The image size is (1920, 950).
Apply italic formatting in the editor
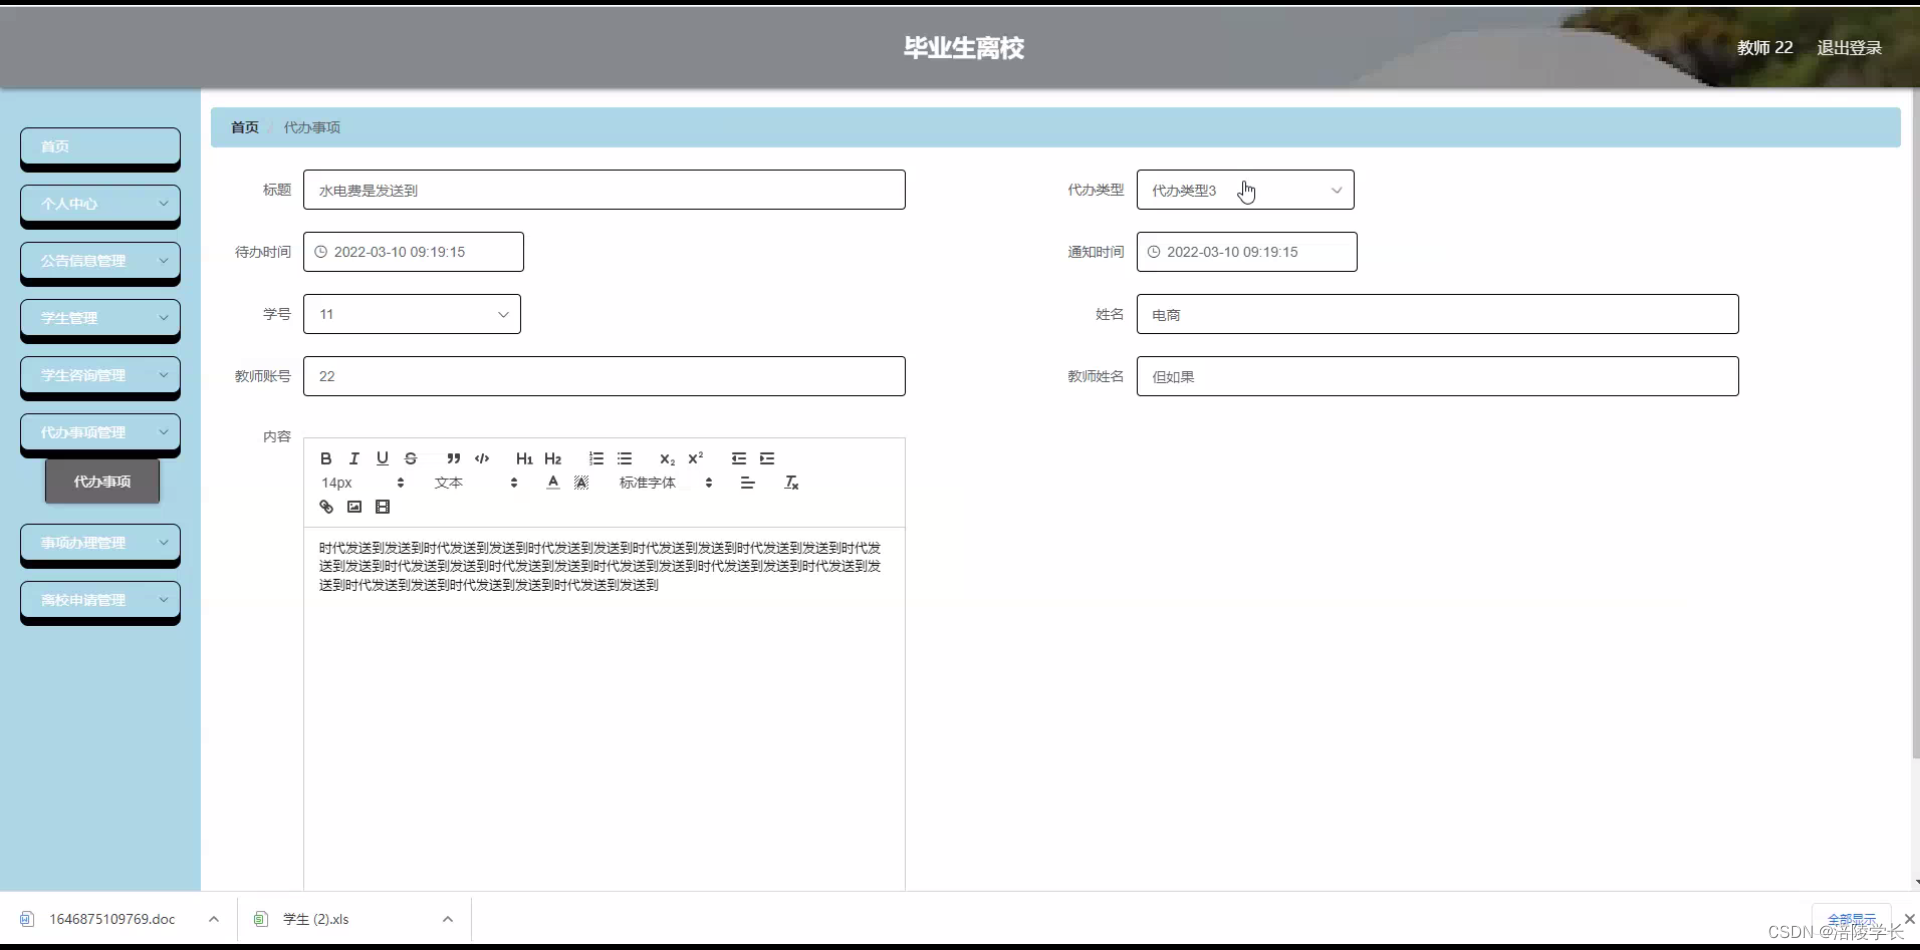pyautogui.click(x=353, y=458)
